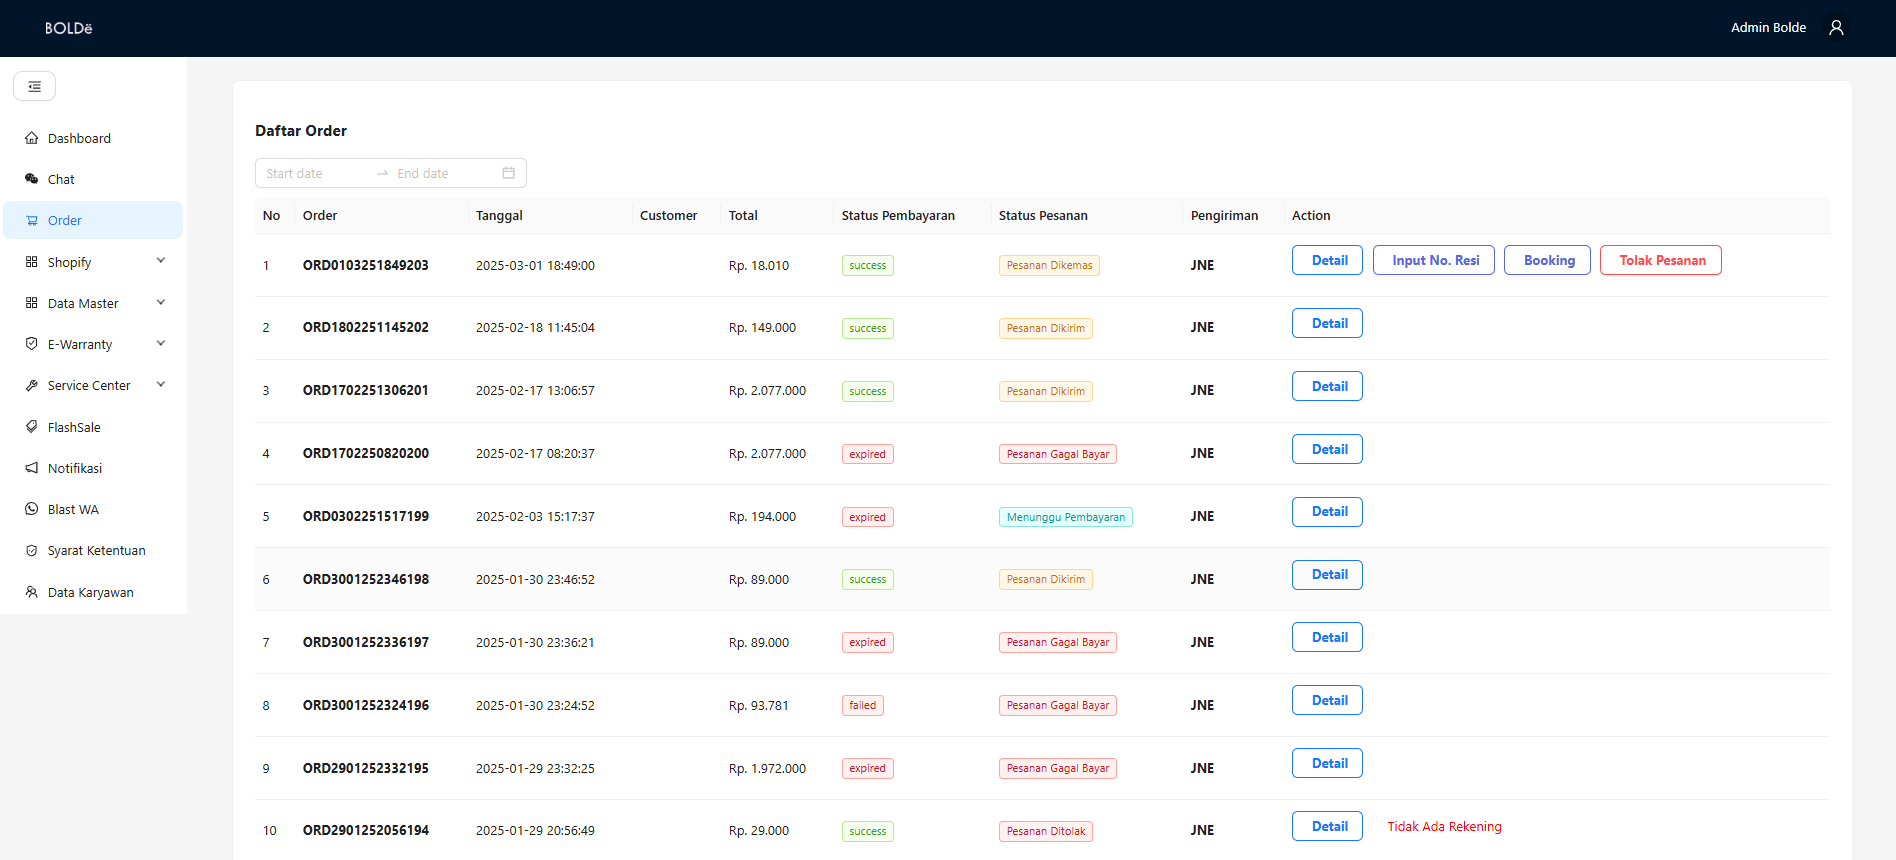This screenshot has width=1896, height=860.
Task: Click the Notifikasi megaphone icon
Action: coord(32,468)
